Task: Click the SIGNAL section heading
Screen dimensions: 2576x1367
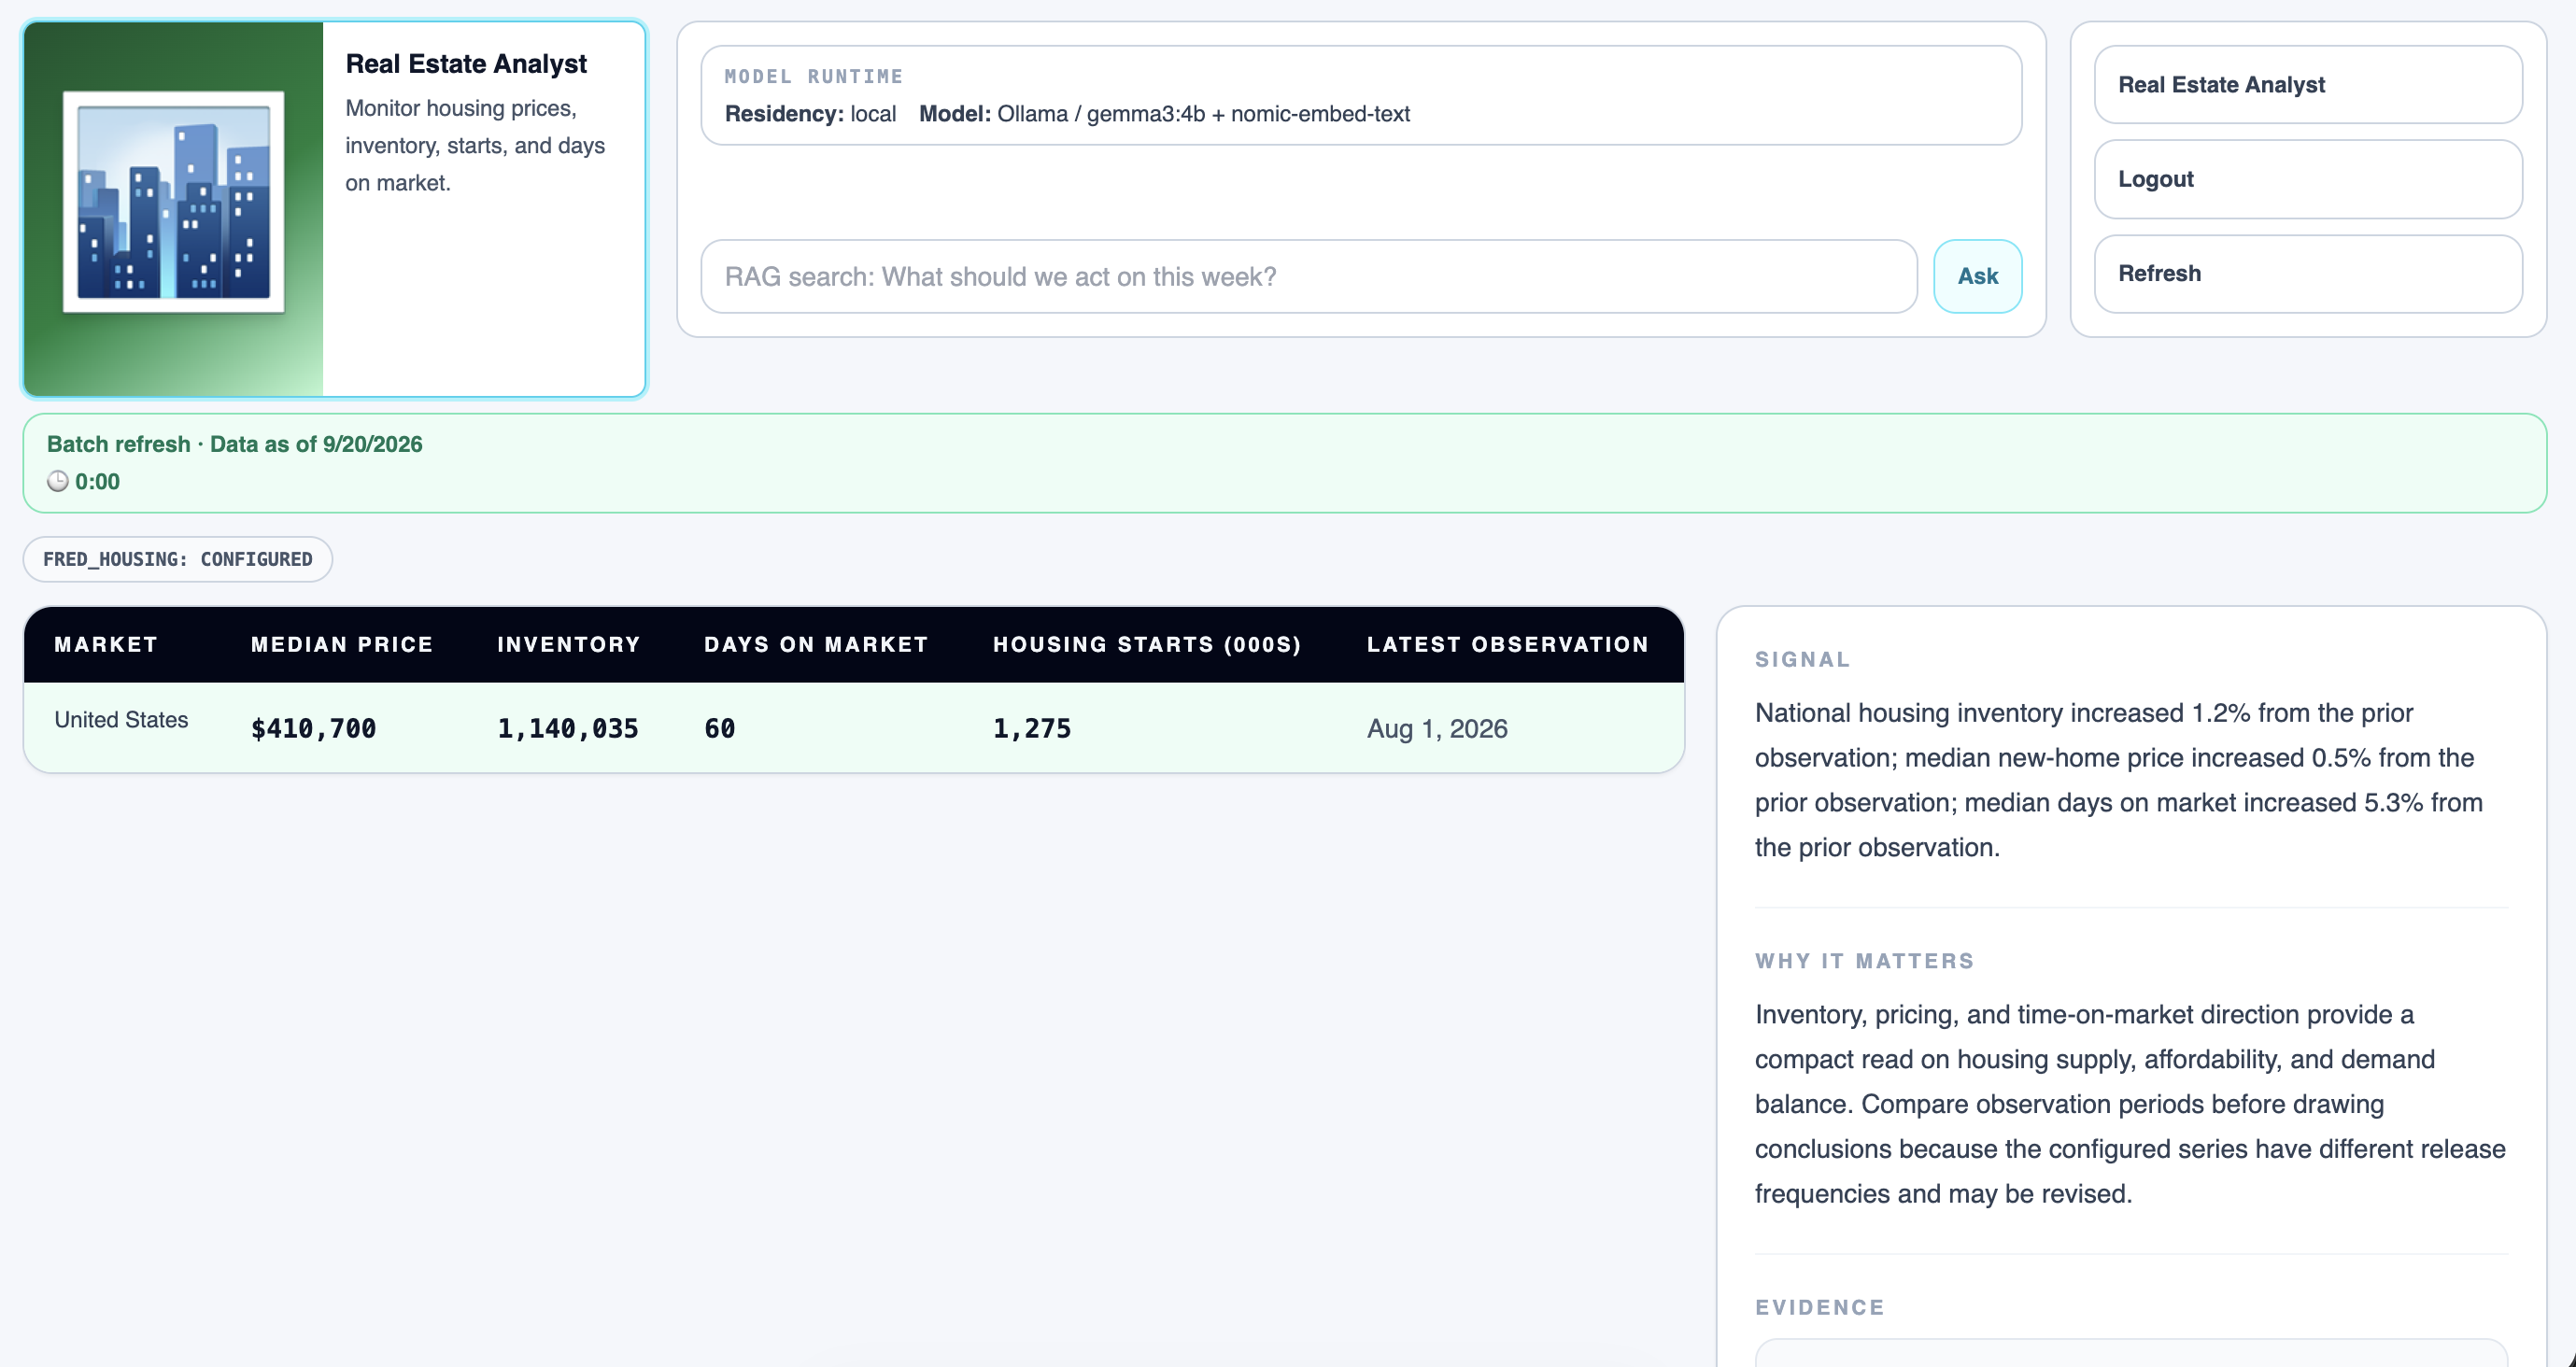Action: pos(1802,659)
